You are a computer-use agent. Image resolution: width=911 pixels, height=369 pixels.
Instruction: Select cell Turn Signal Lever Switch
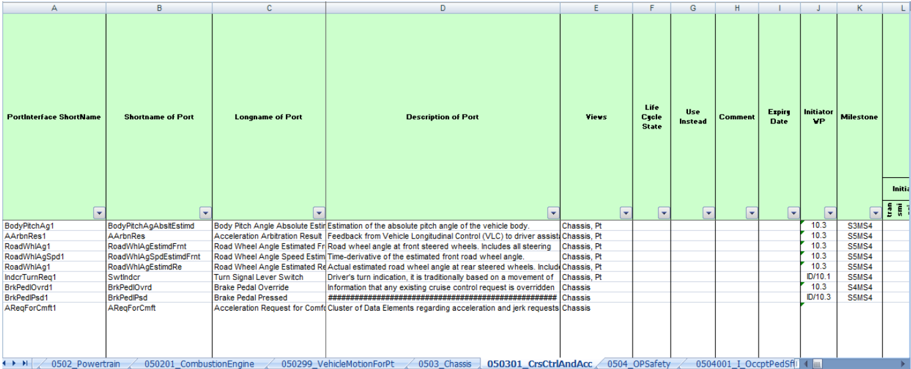point(269,277)
